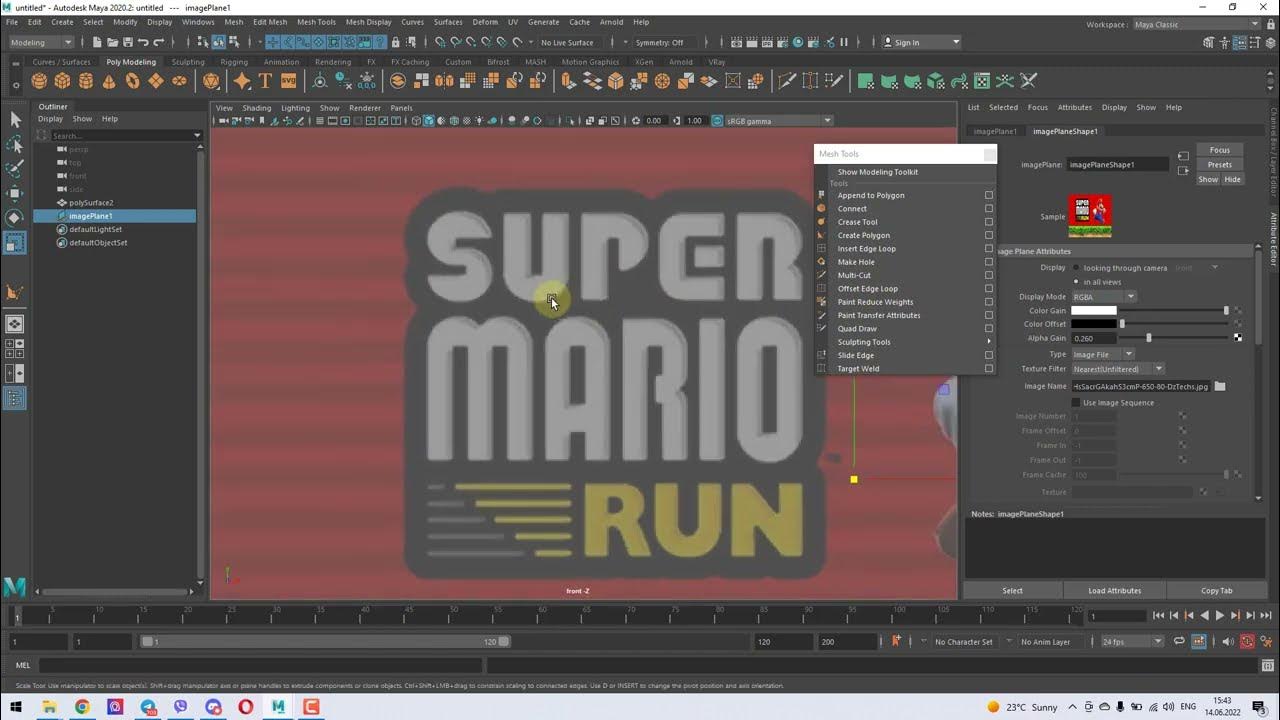Click the Hide button in Attribute Editor
The image size is (1280, 720).
1232,180
